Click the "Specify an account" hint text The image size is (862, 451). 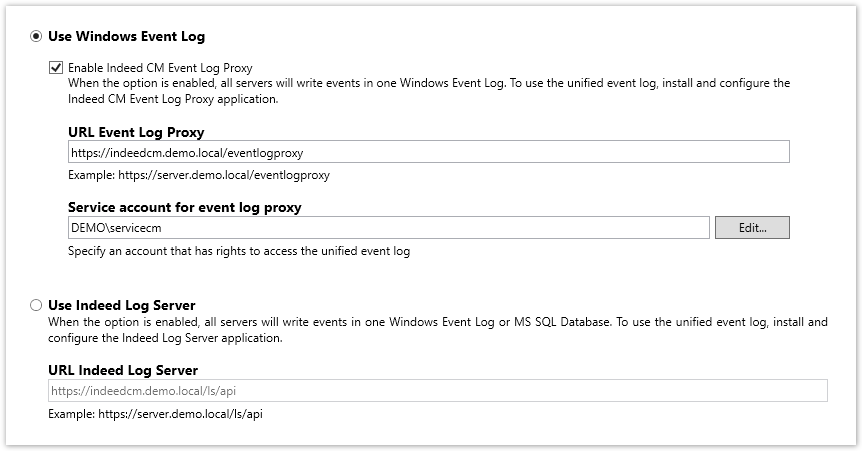point(238,251)
